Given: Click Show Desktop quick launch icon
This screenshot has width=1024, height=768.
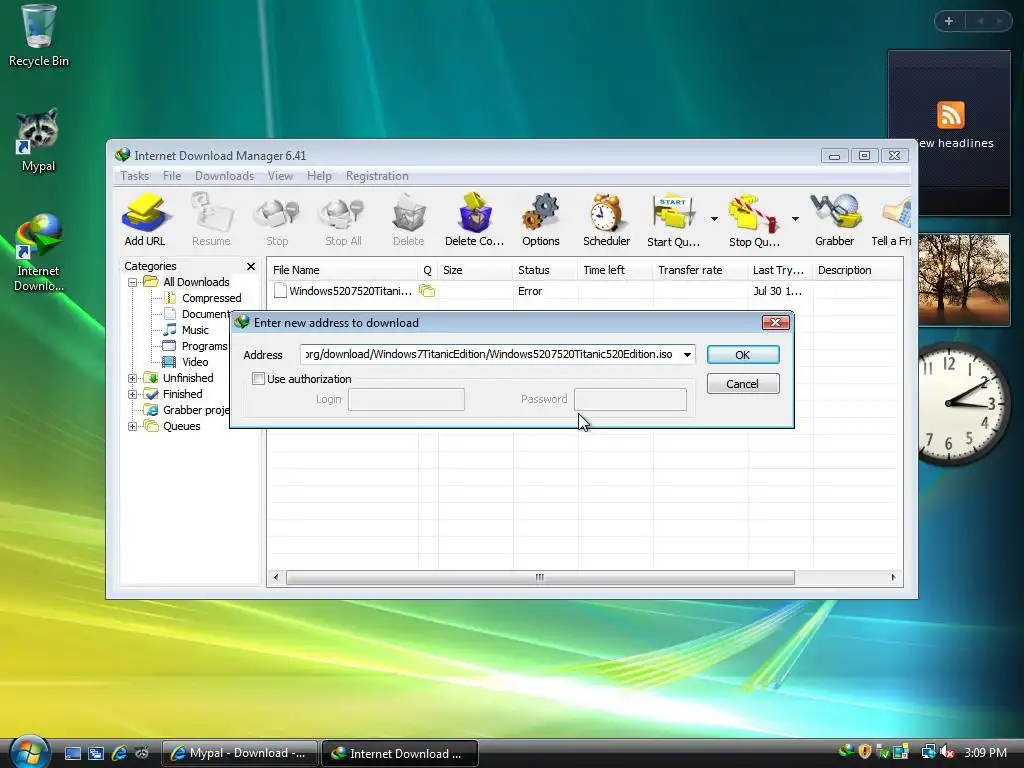Looking at the screenshot, I should tap(72, 753).
